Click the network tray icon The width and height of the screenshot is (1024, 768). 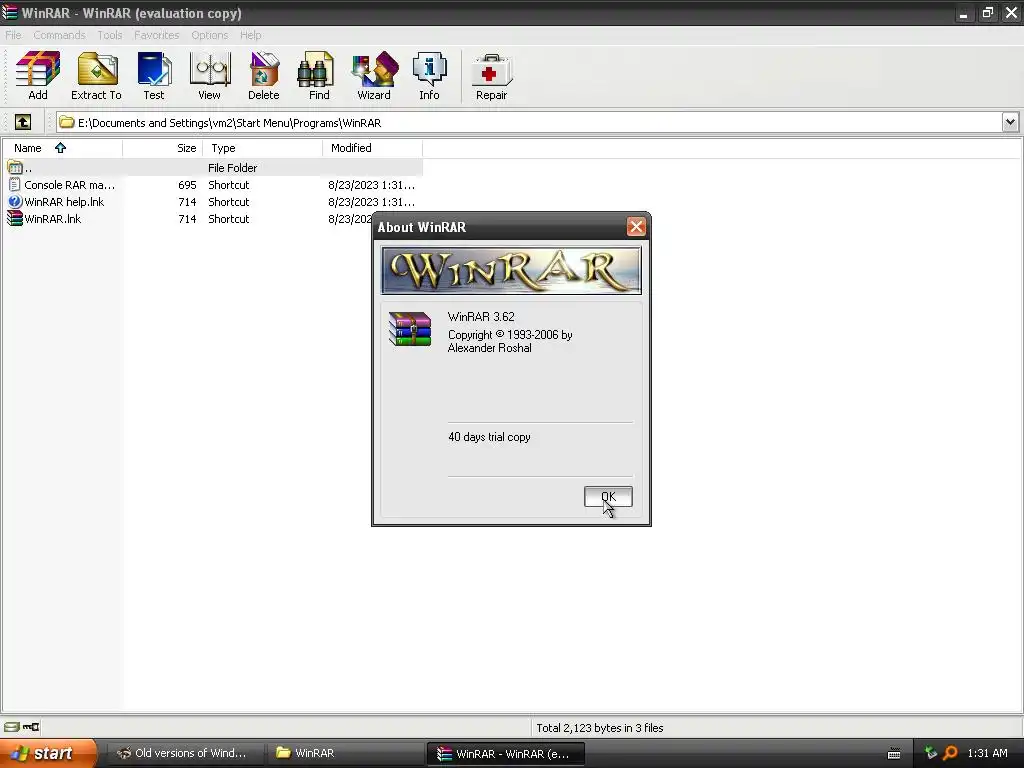(931, 753)
